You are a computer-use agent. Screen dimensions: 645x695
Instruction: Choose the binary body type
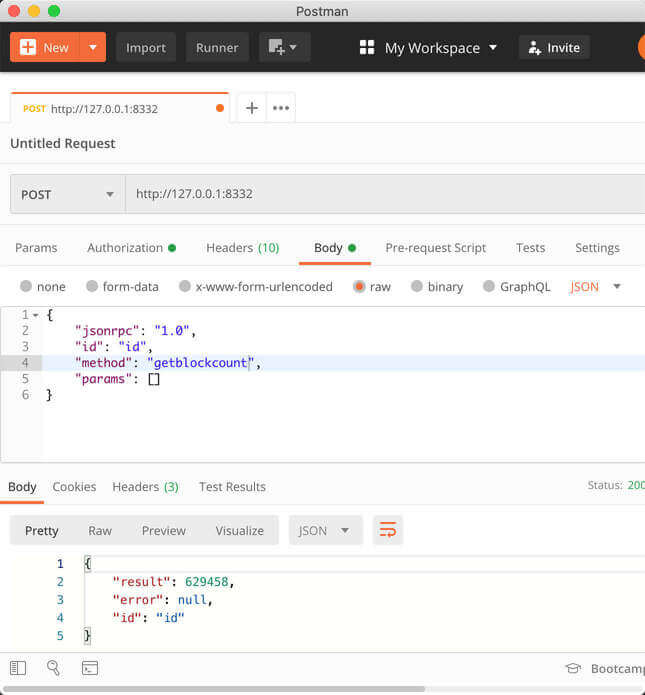point(417,286)
